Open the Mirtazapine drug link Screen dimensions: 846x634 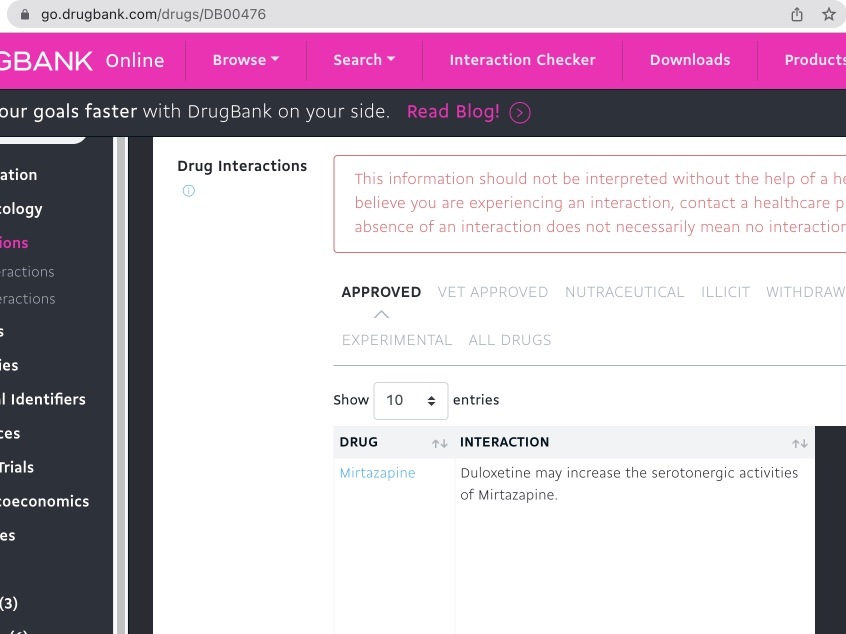pyautogui.click(x=377, y=473)
